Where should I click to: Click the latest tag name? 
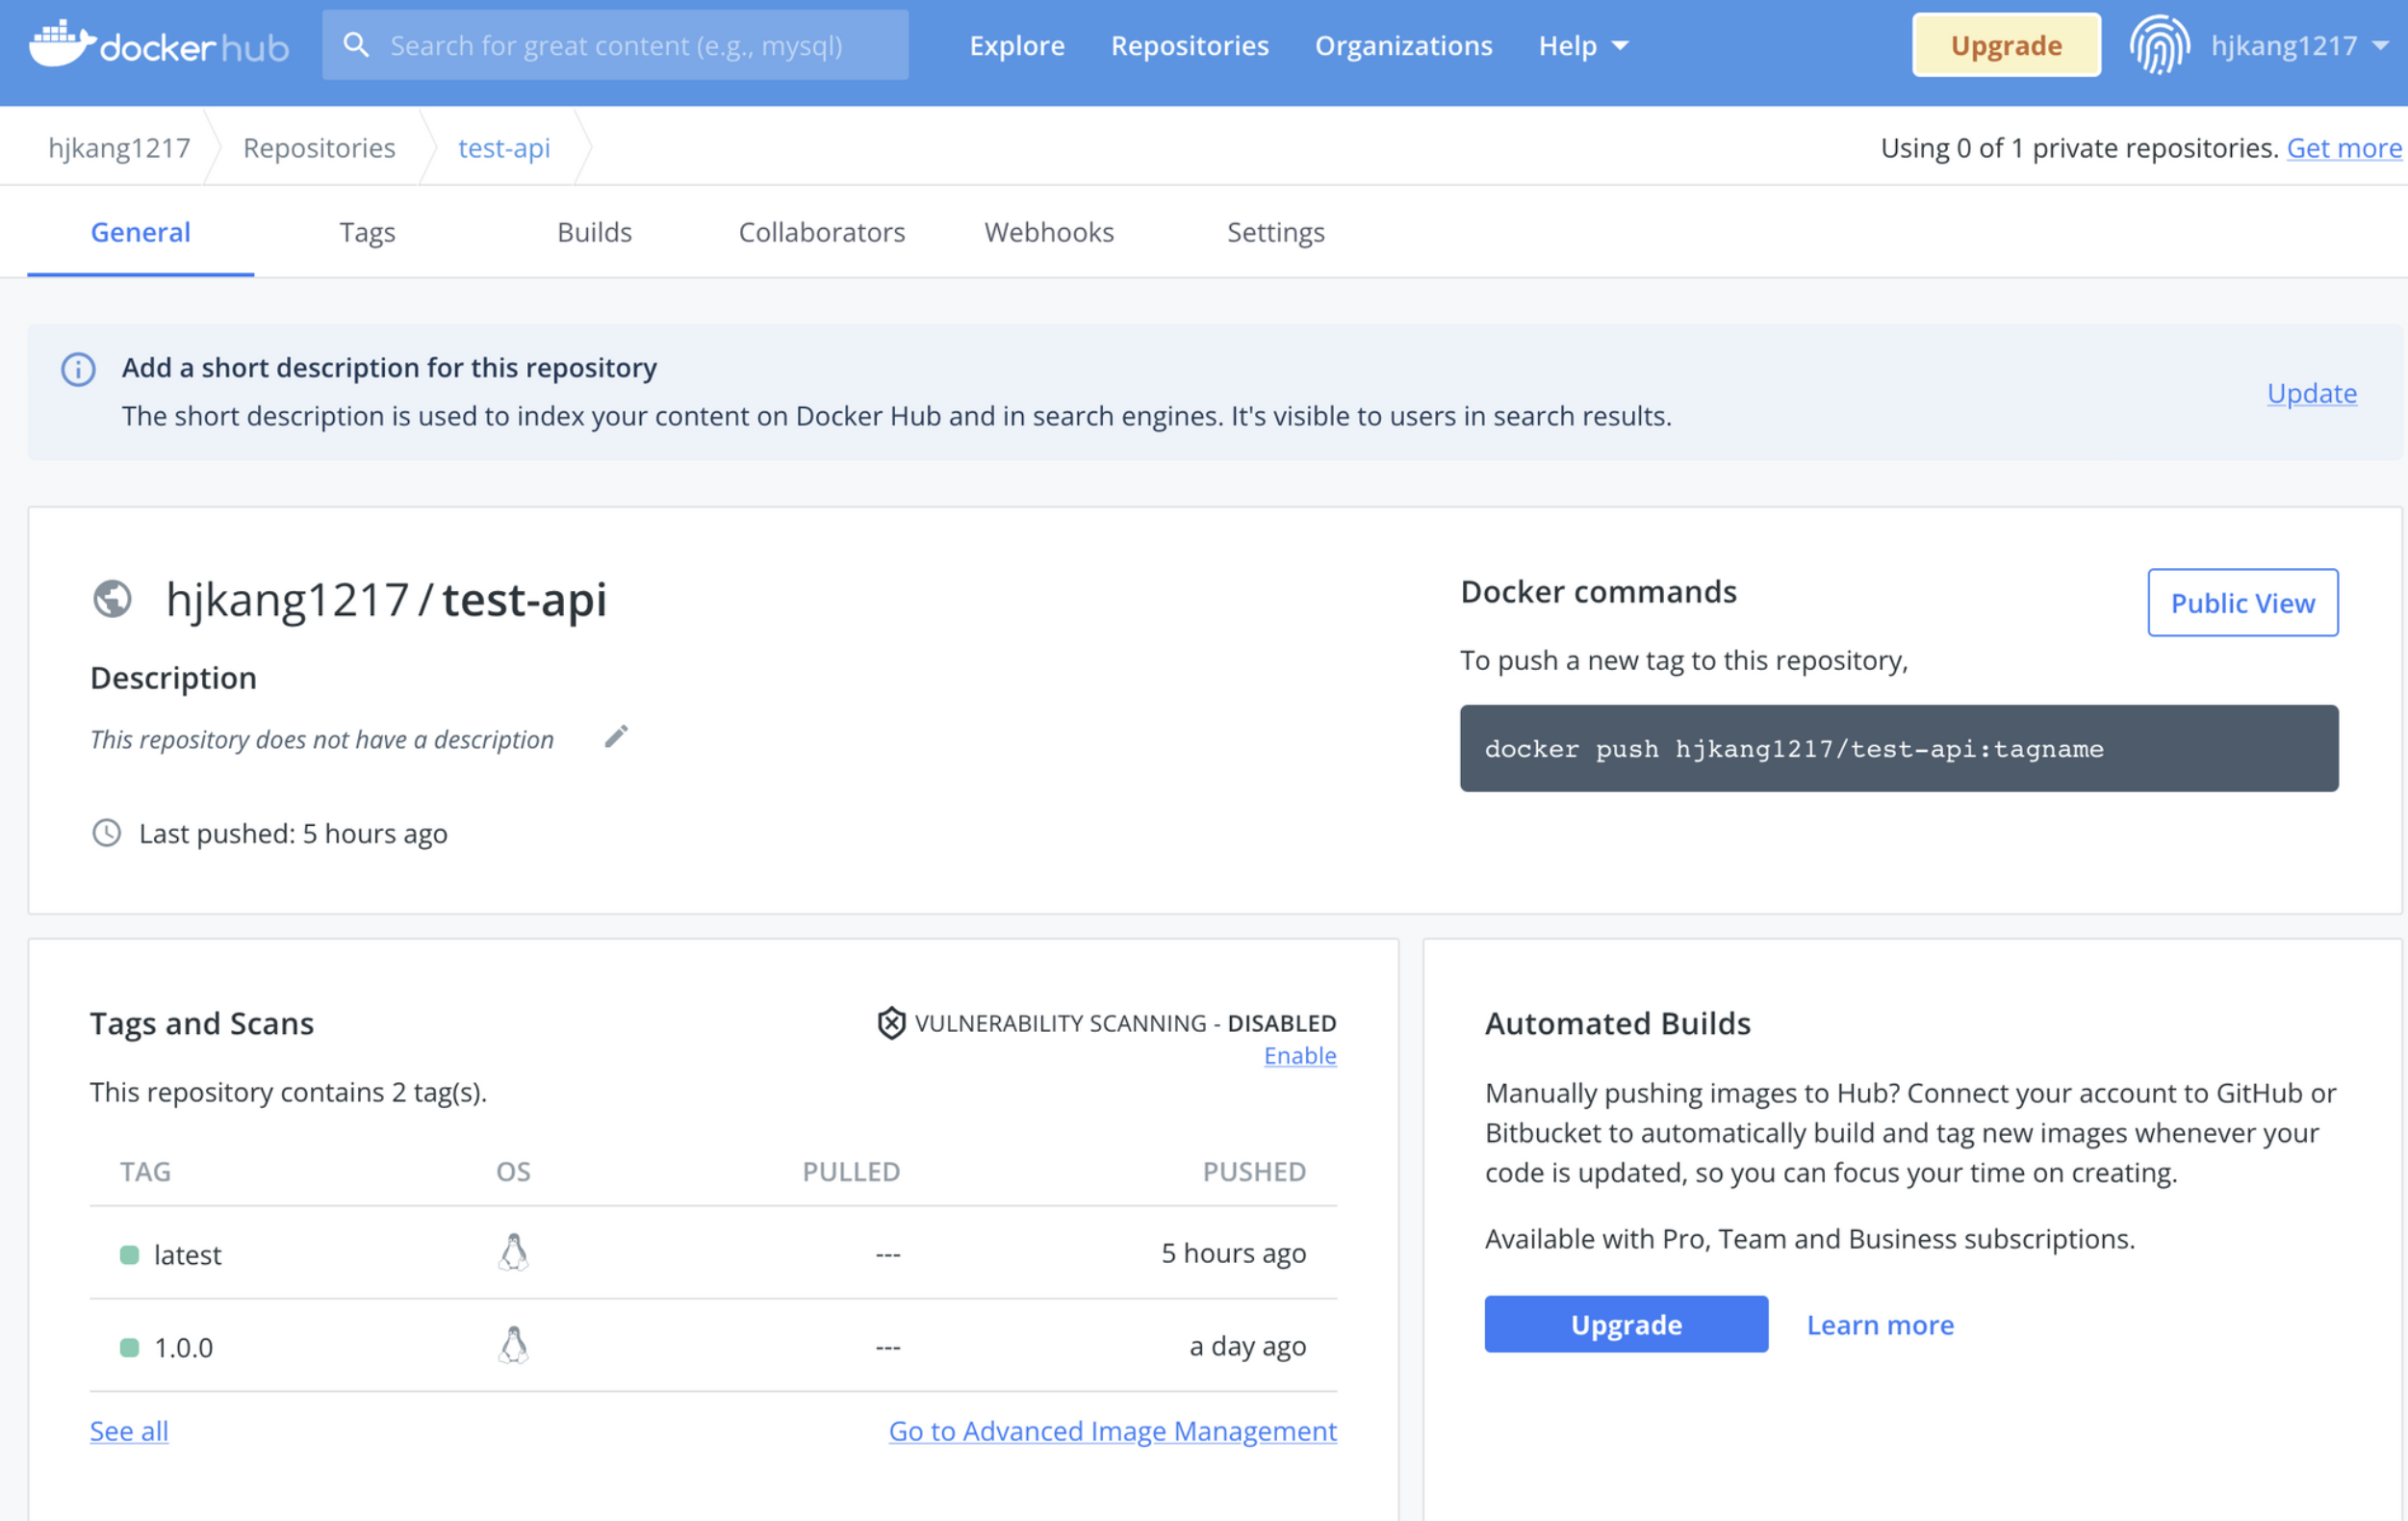187,1255
